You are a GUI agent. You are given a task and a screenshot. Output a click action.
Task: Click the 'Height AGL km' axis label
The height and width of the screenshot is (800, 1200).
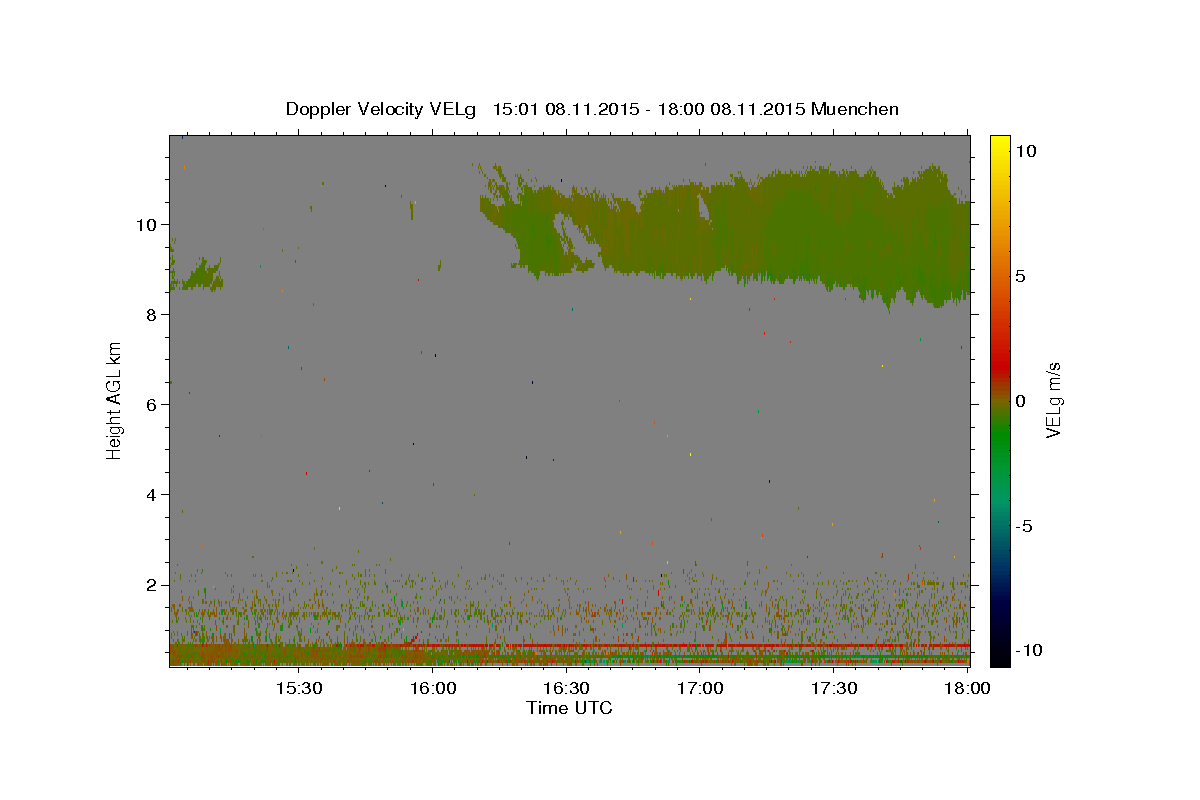pos(115,400)
